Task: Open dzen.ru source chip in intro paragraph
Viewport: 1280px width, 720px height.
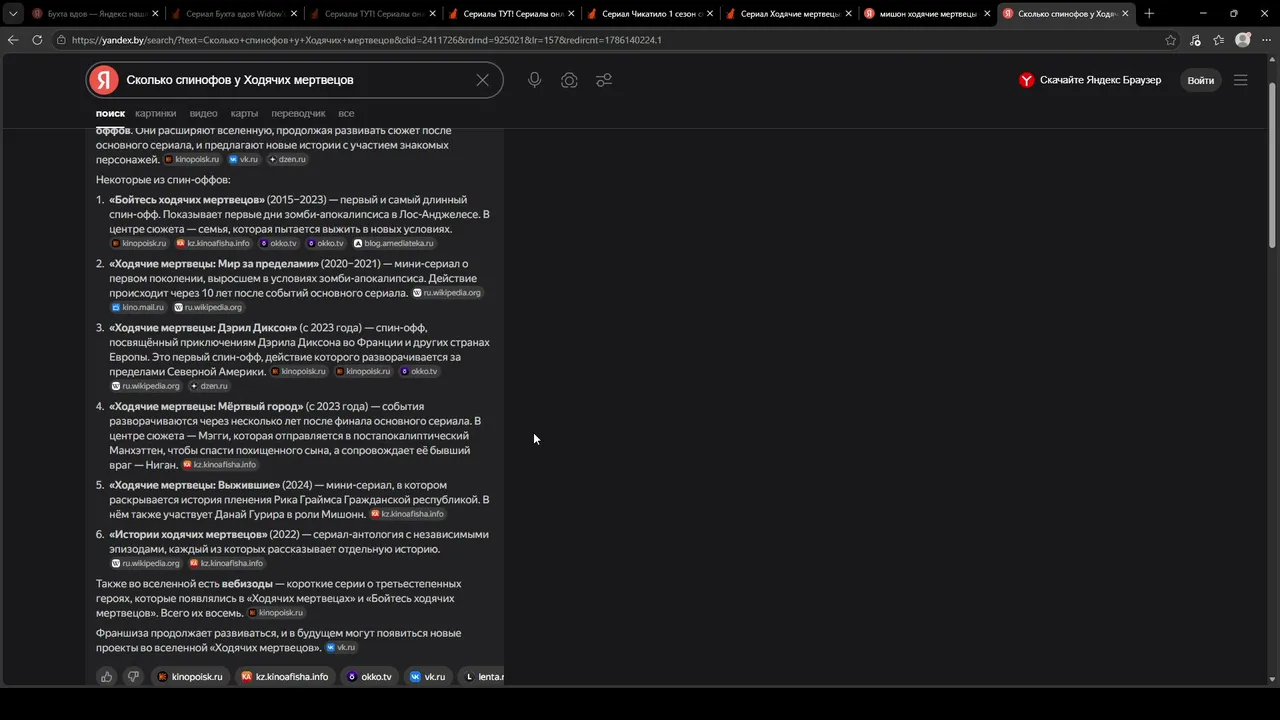Action: click(287, 159)
